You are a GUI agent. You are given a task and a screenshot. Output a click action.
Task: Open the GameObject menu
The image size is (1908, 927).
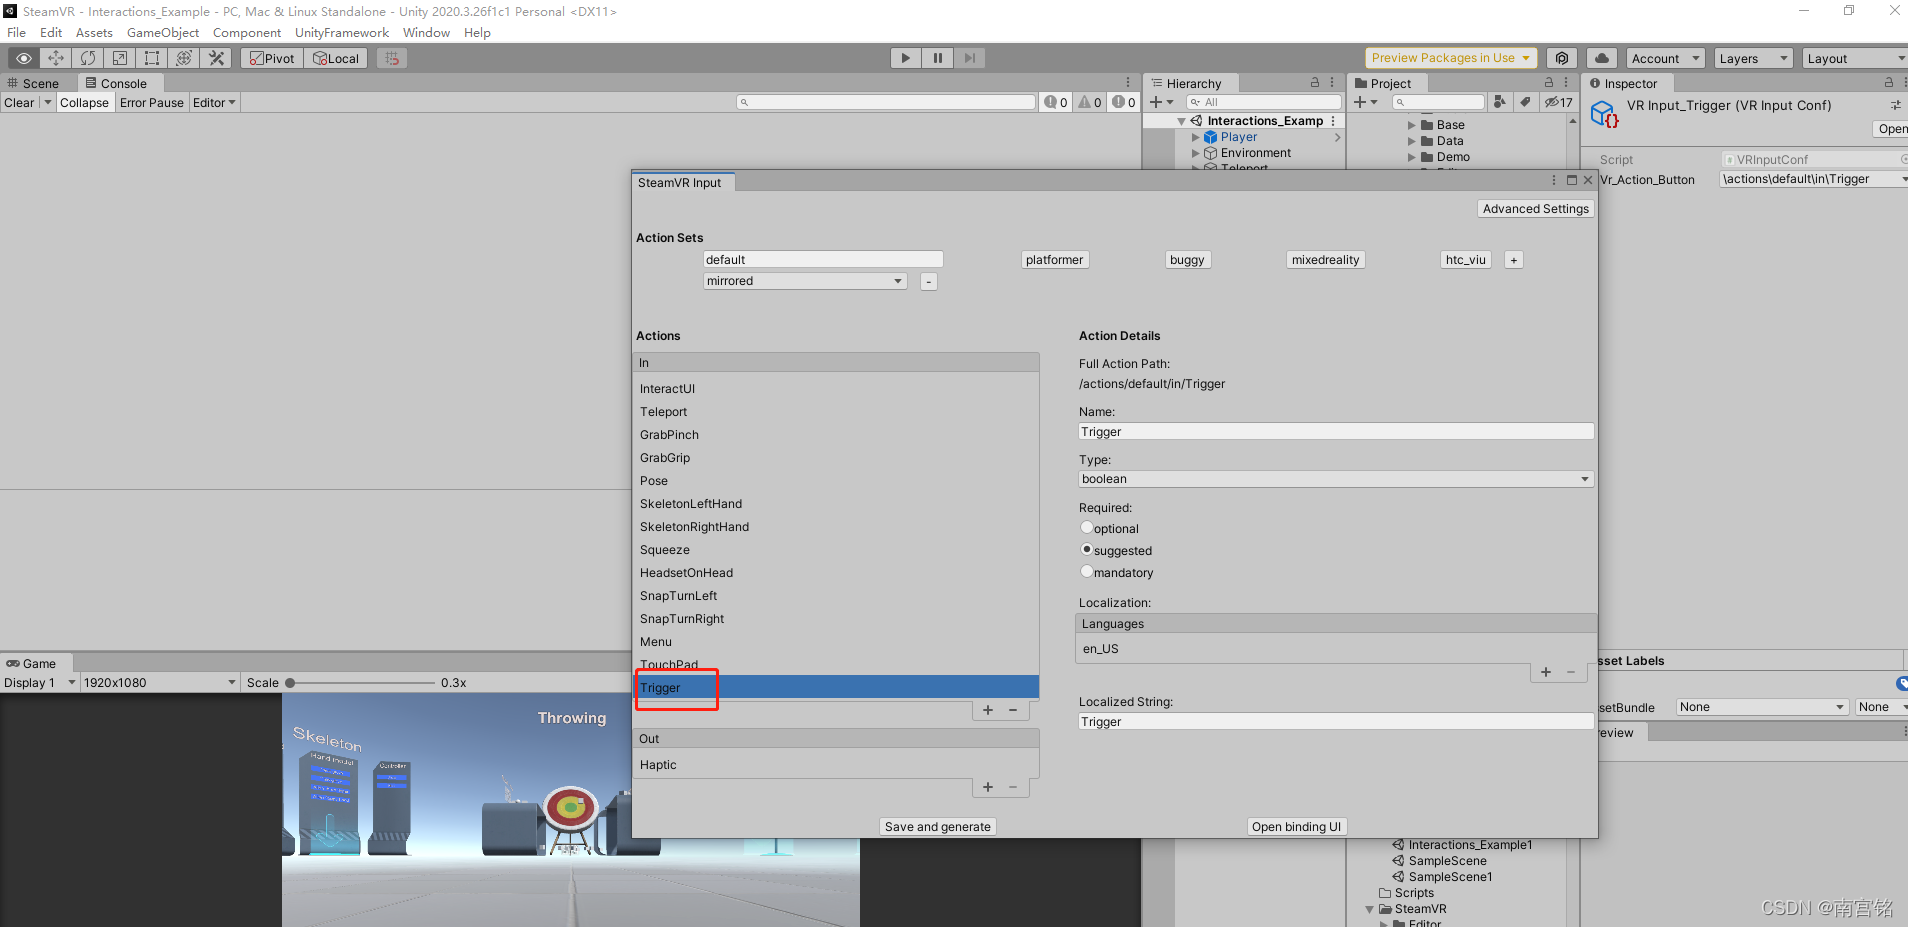[163, 32]
